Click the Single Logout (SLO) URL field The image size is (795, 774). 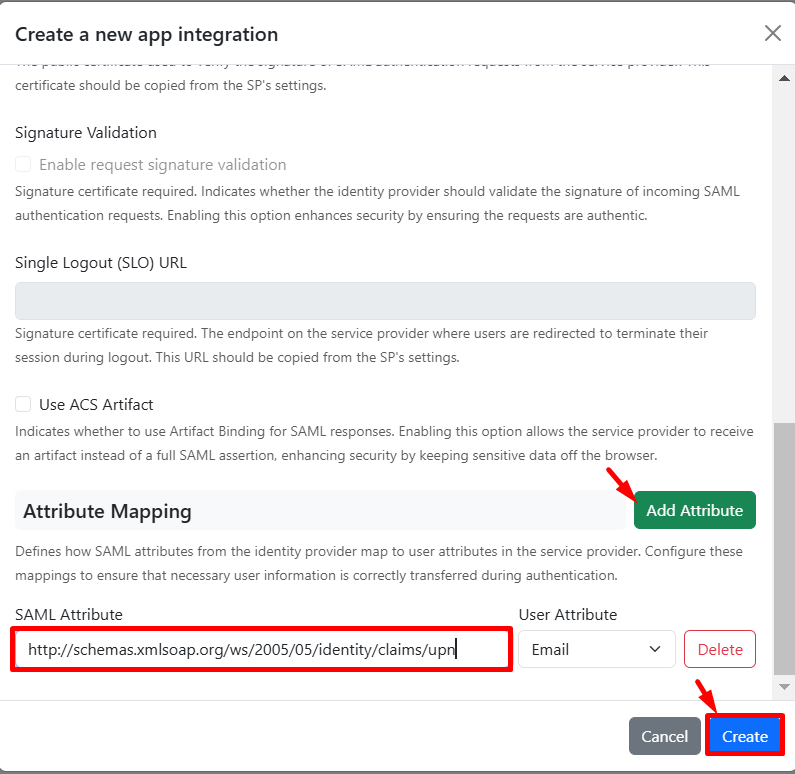385,301
